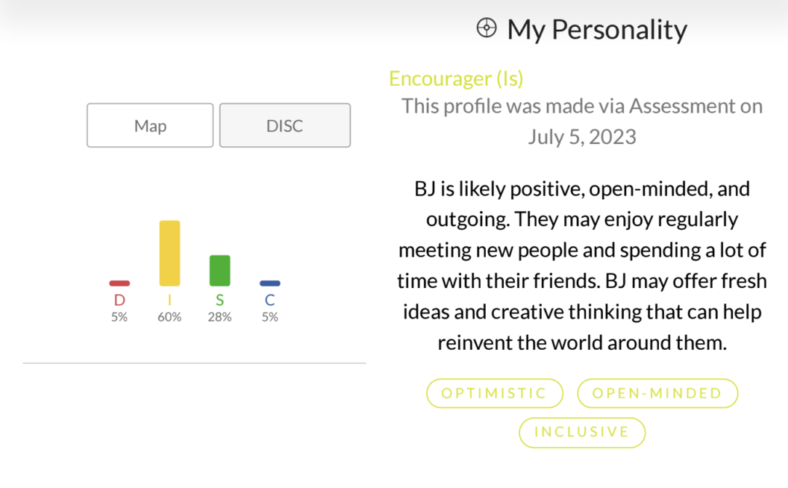Click the D letter label
This screenshot has height=488, width=788.
click(119, 300)
